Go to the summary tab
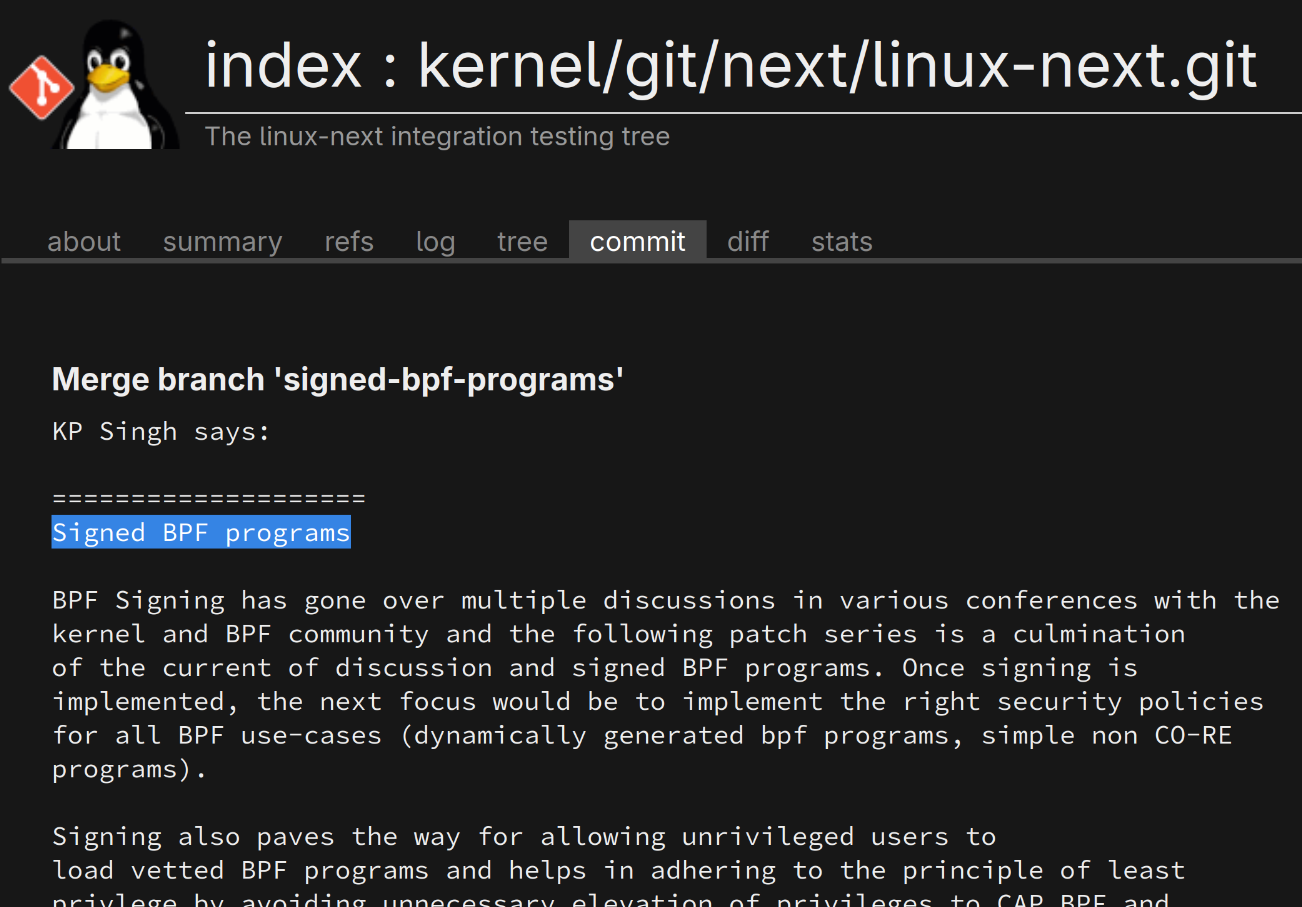This screenshot has height=907, width=1302. click(x=222, y=242)
